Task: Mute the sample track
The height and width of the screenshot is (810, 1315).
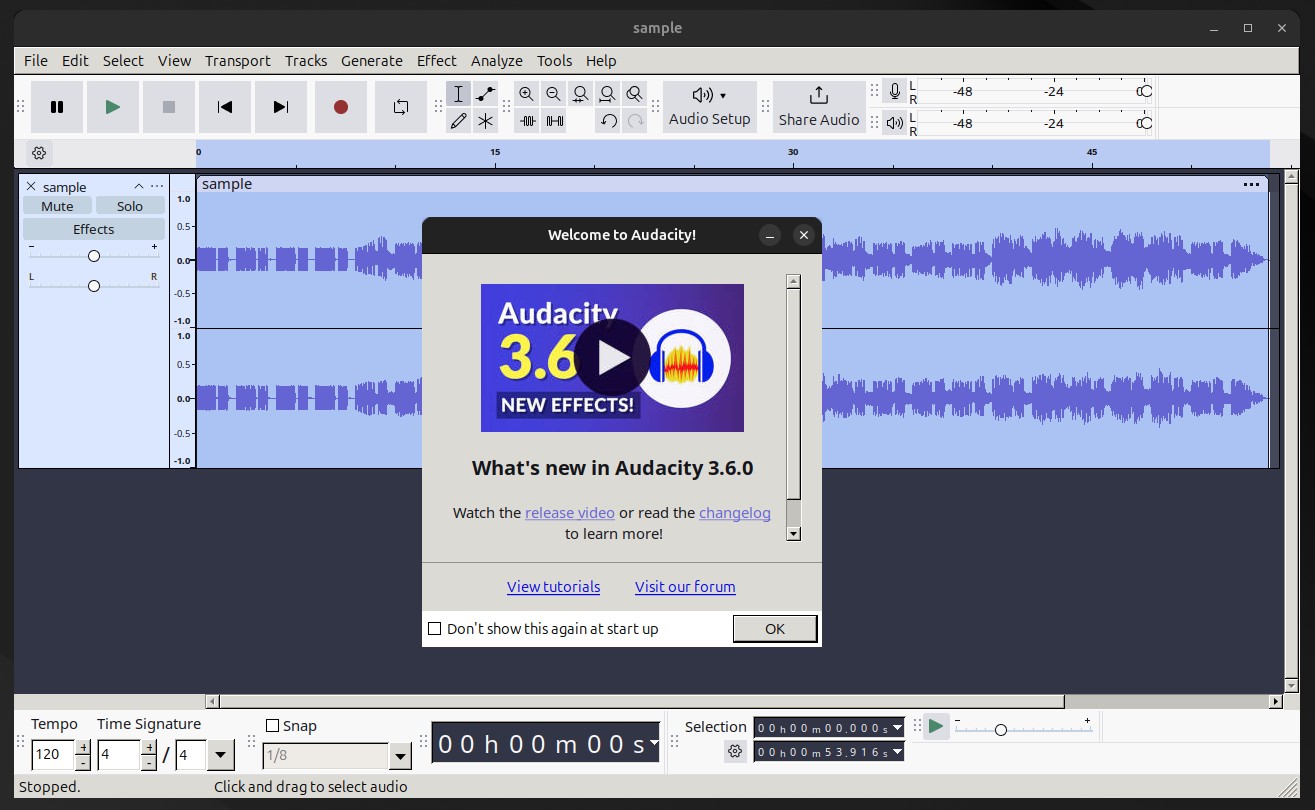Action: coord(57,206)
